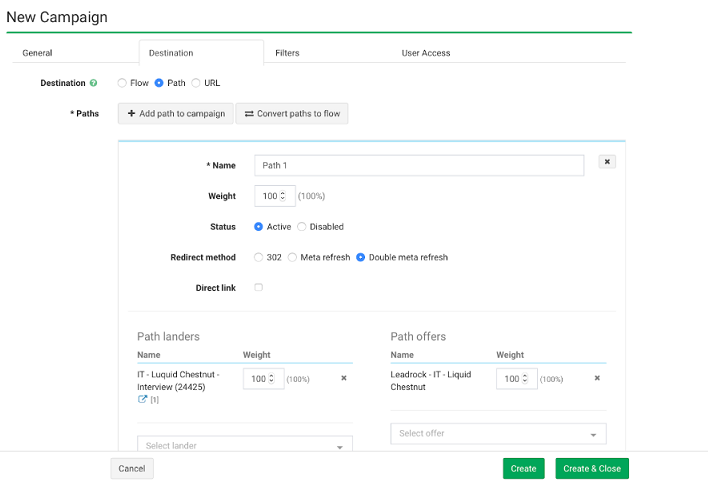Screen dimensions: 708x495
Task: Select the URL destination radio button
Action: click(196, 83)
